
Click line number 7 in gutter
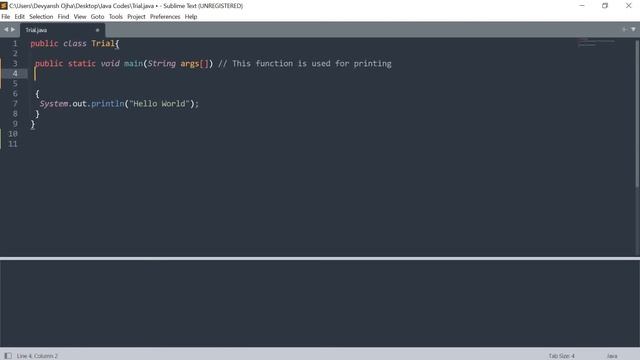click(15, 104)
